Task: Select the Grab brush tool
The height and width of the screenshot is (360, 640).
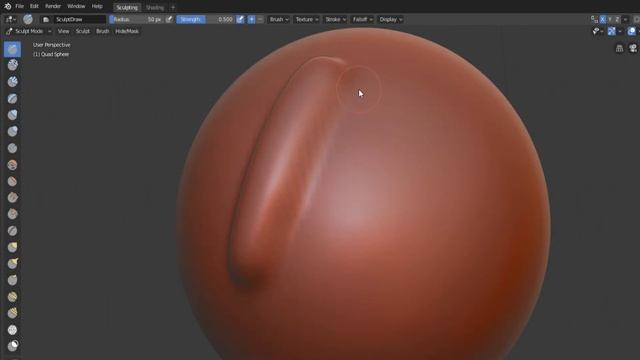Action: click(x=12, y=247)
